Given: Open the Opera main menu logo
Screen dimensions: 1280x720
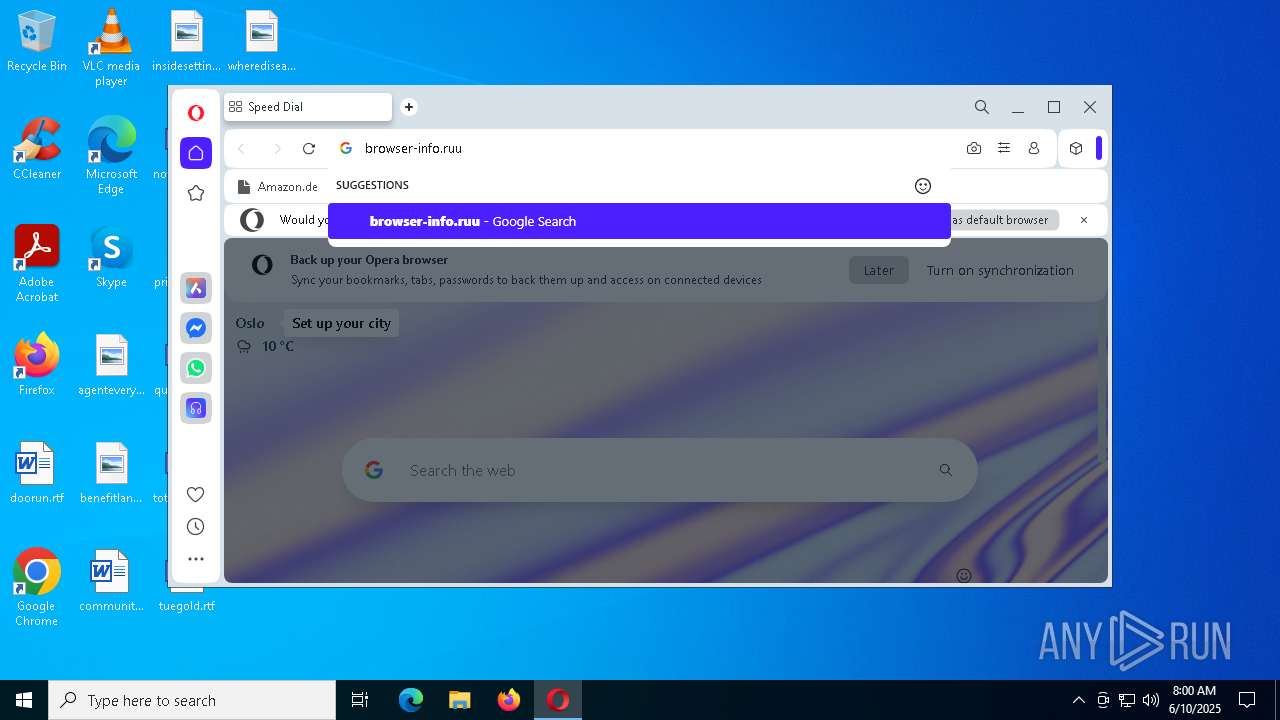Looking at the screenshot, I should pos(196,113).
